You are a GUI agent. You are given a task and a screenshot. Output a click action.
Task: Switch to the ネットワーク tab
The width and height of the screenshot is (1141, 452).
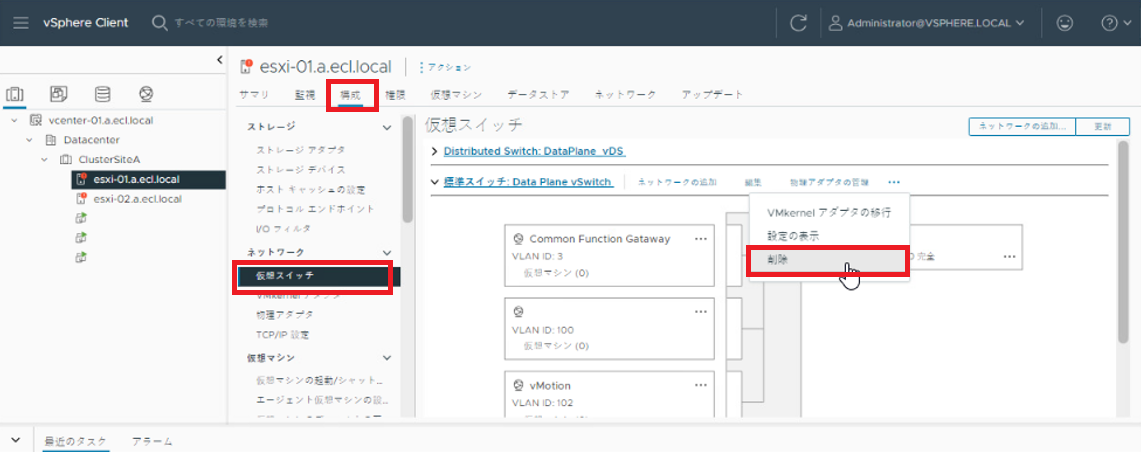coord(625,95)
